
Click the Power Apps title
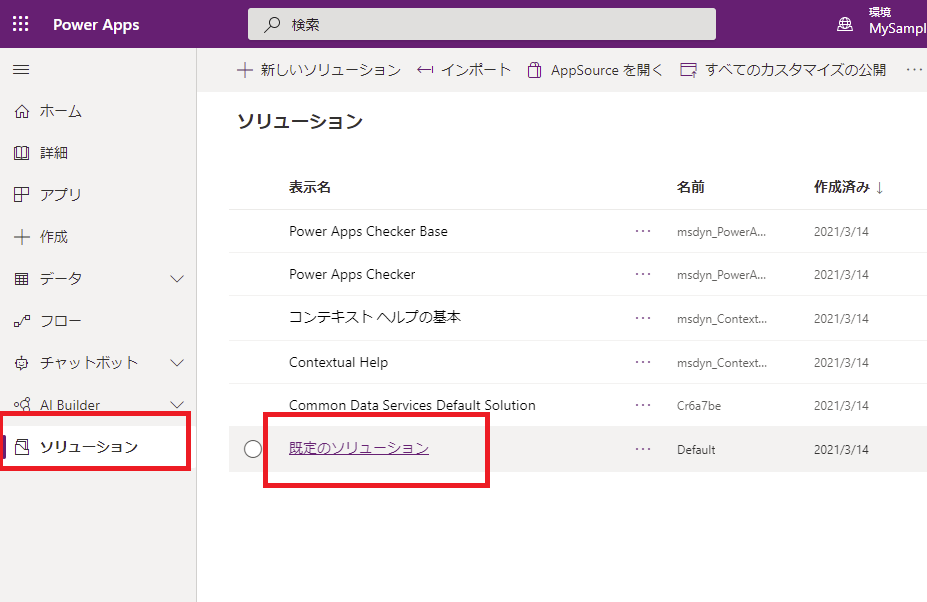[96, 25]
